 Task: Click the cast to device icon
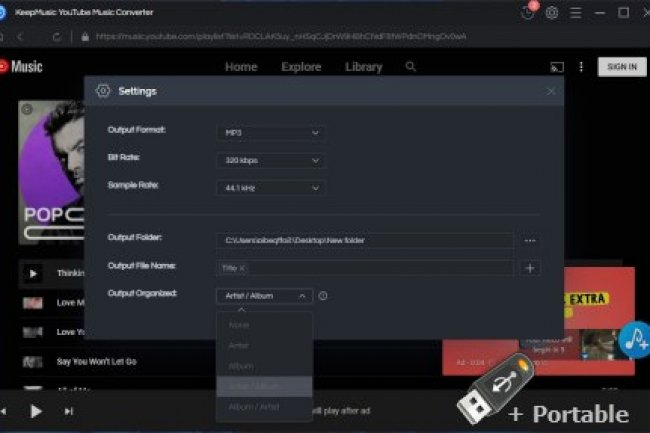pyautogui.click(x=557, y=67)
